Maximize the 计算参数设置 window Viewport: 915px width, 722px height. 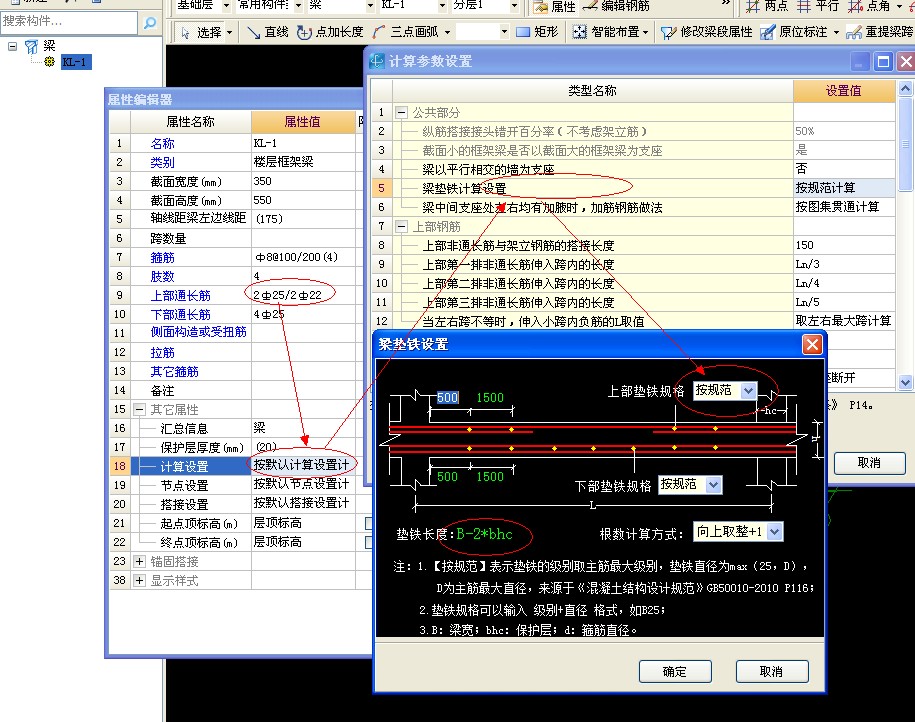tap(883, 61)
